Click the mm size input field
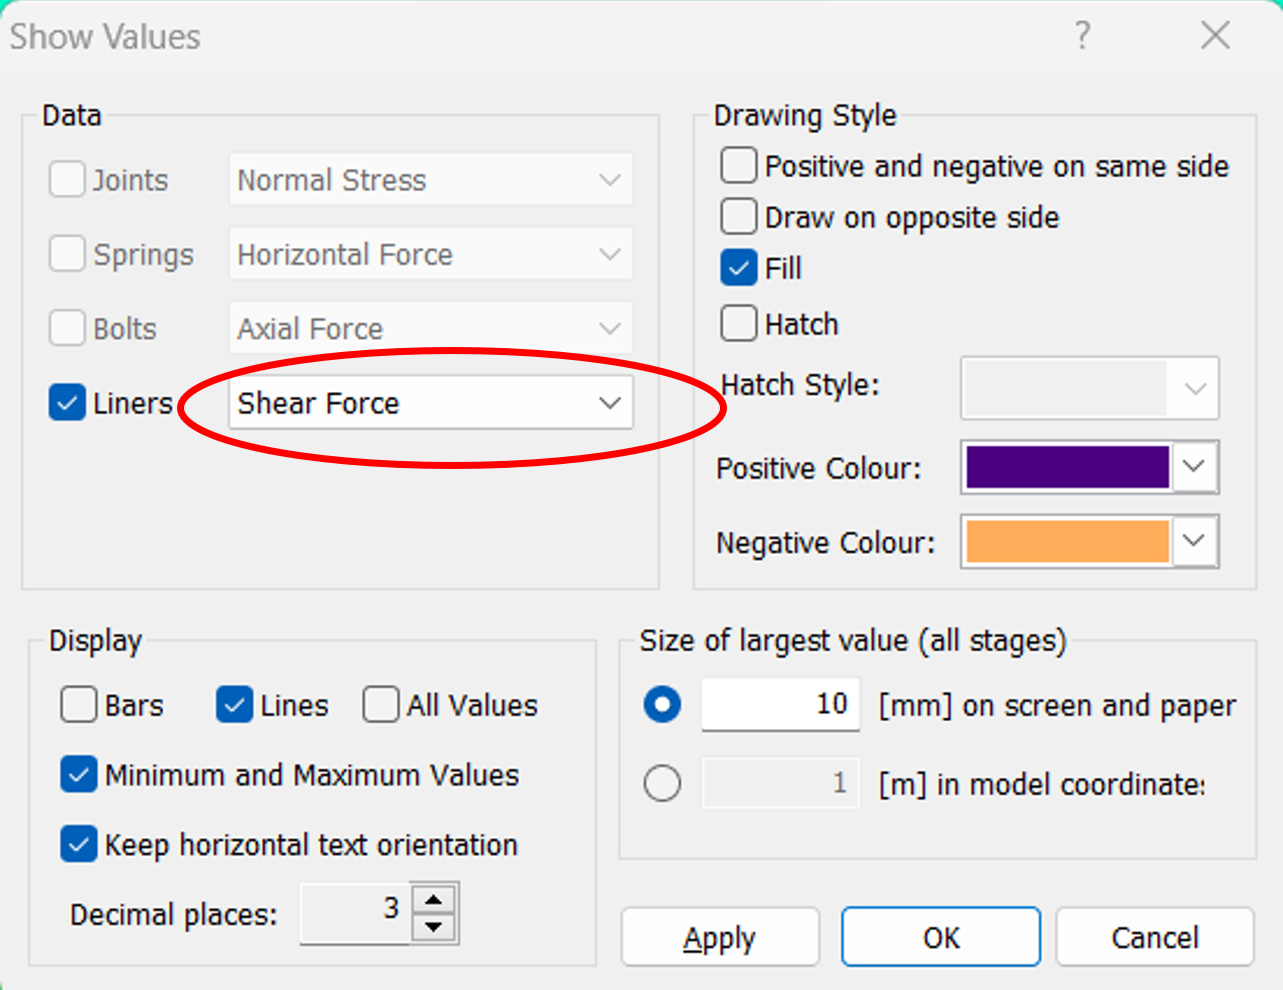 (x=780, y=704)
